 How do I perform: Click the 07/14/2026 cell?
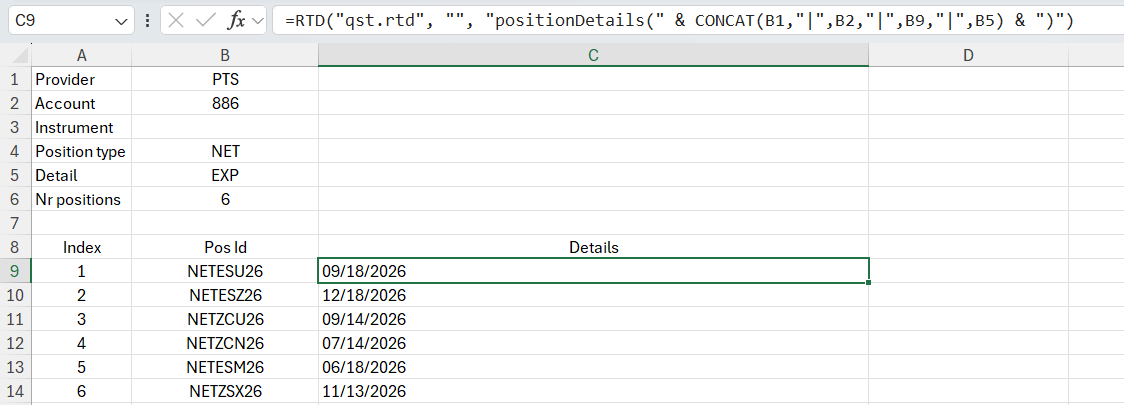594,343
